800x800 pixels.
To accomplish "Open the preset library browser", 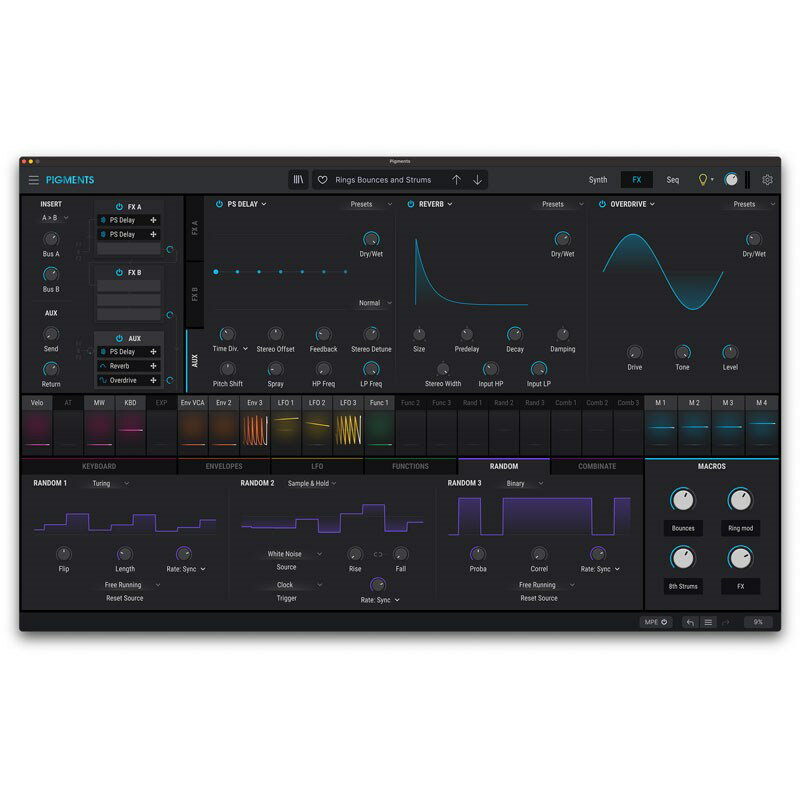I will (x=298, y=180).
